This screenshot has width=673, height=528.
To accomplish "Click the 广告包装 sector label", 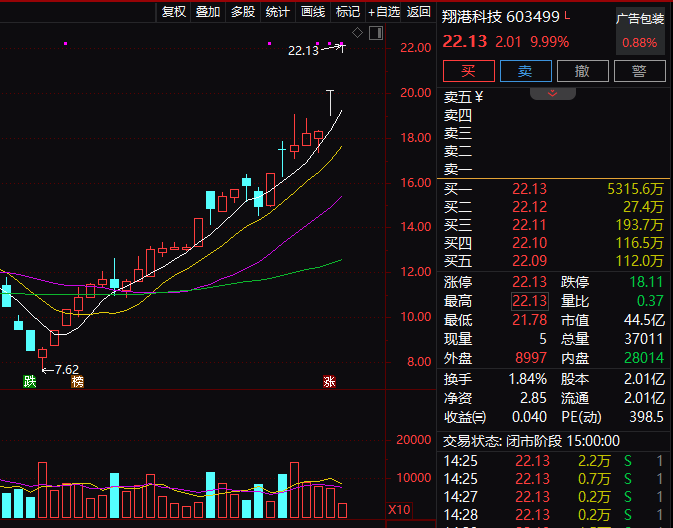I will [640, 19].
